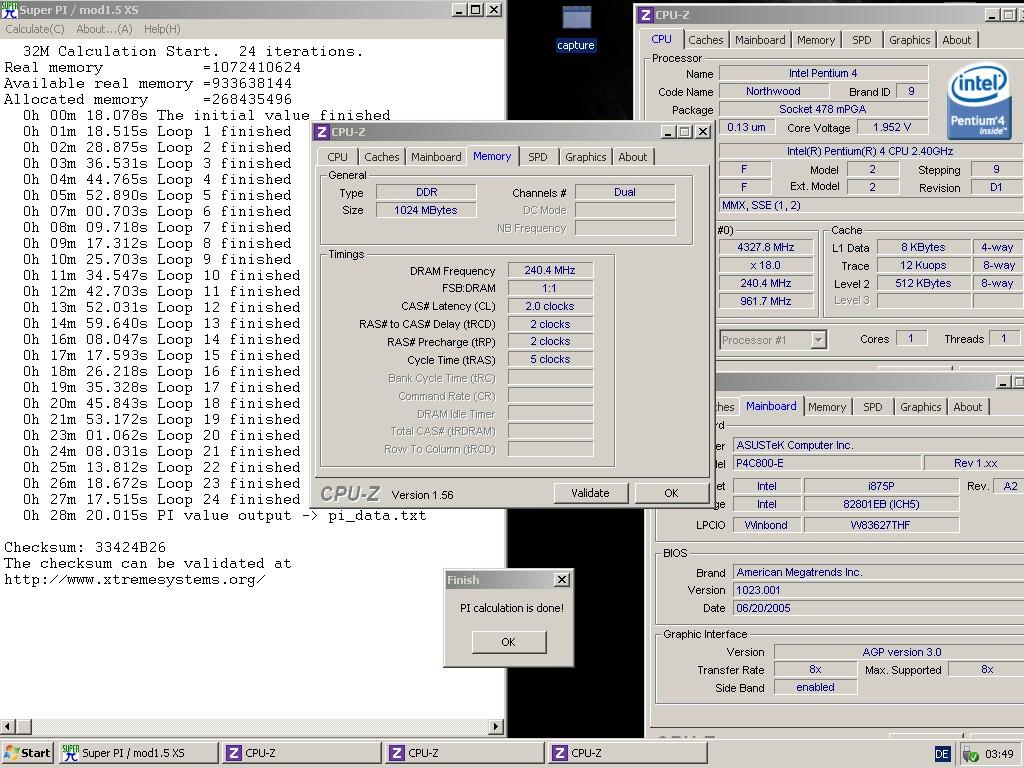Click the system tray network icon
Viewport: 1024px width, 768px height.
point(971,754)
